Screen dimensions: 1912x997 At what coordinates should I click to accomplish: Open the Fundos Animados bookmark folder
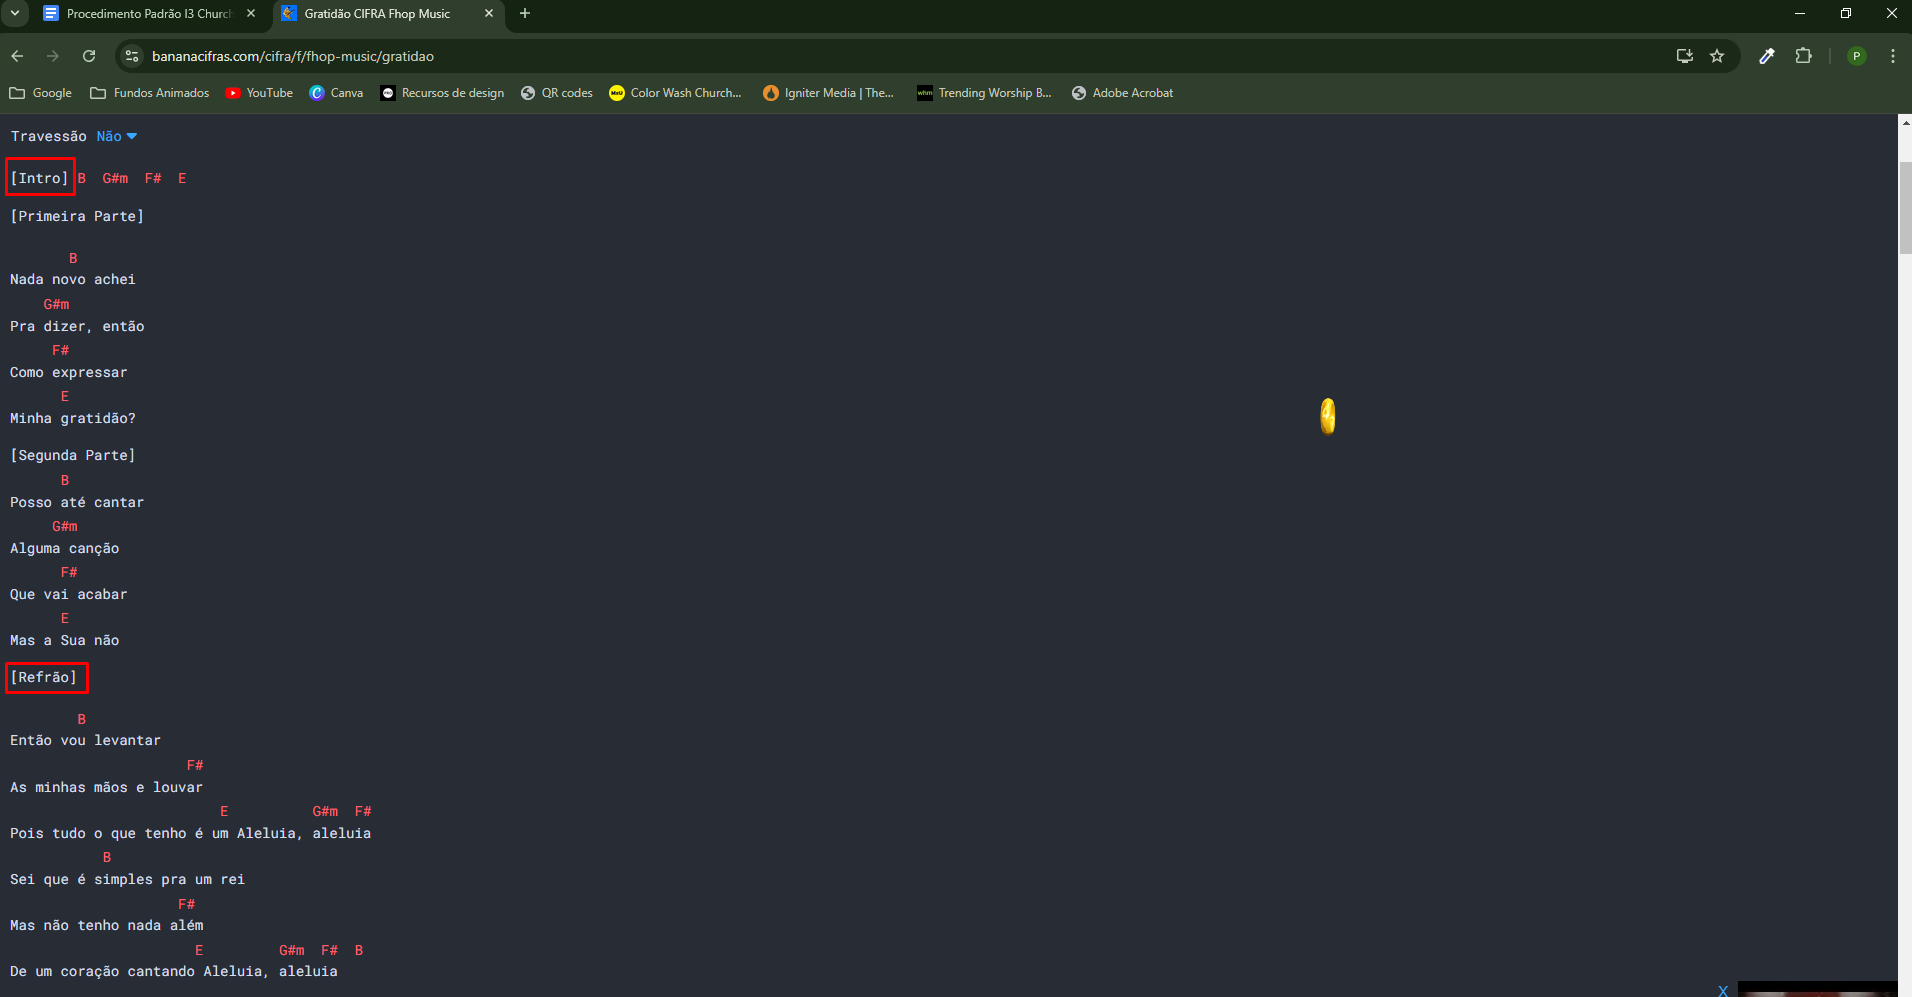point(150,93)
